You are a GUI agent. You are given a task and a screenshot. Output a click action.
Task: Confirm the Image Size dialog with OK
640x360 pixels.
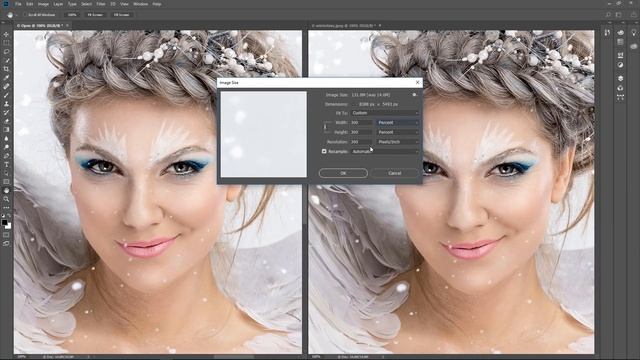343,173
